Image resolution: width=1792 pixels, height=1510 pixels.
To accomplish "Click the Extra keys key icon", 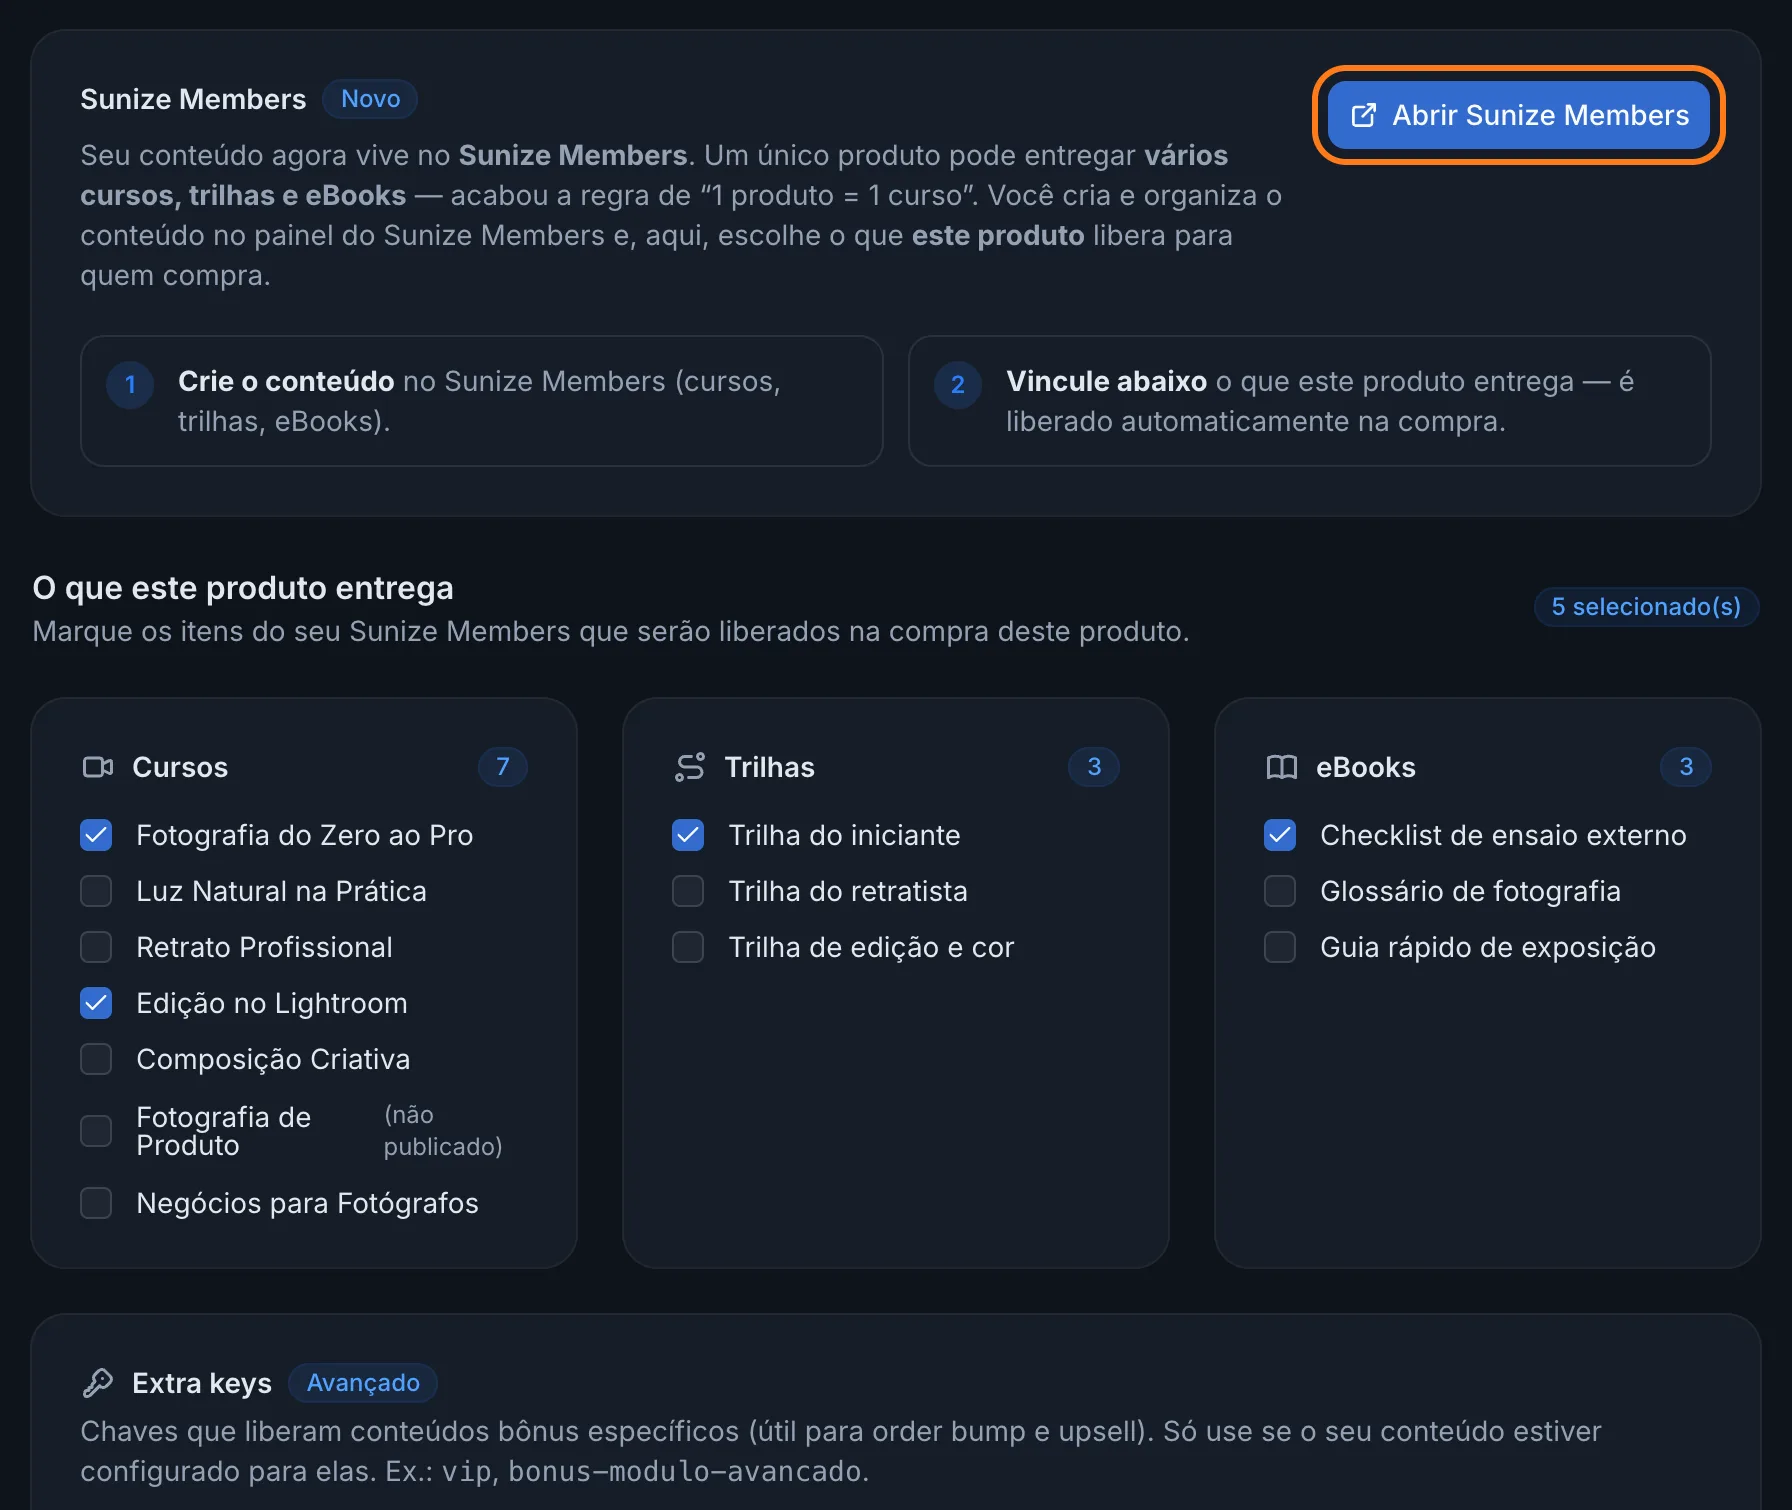I will click(x=98, y=1383).
